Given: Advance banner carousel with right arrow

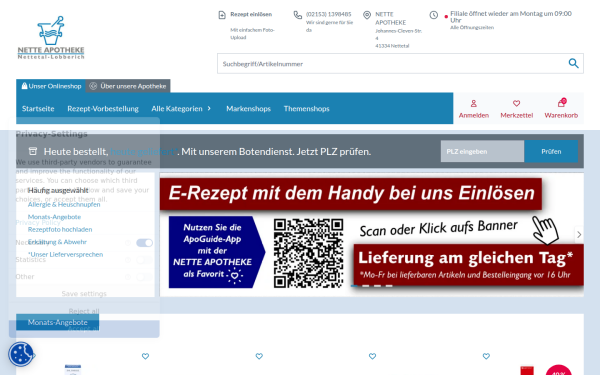Looking at the screenshot, I should tap(579, 234).
